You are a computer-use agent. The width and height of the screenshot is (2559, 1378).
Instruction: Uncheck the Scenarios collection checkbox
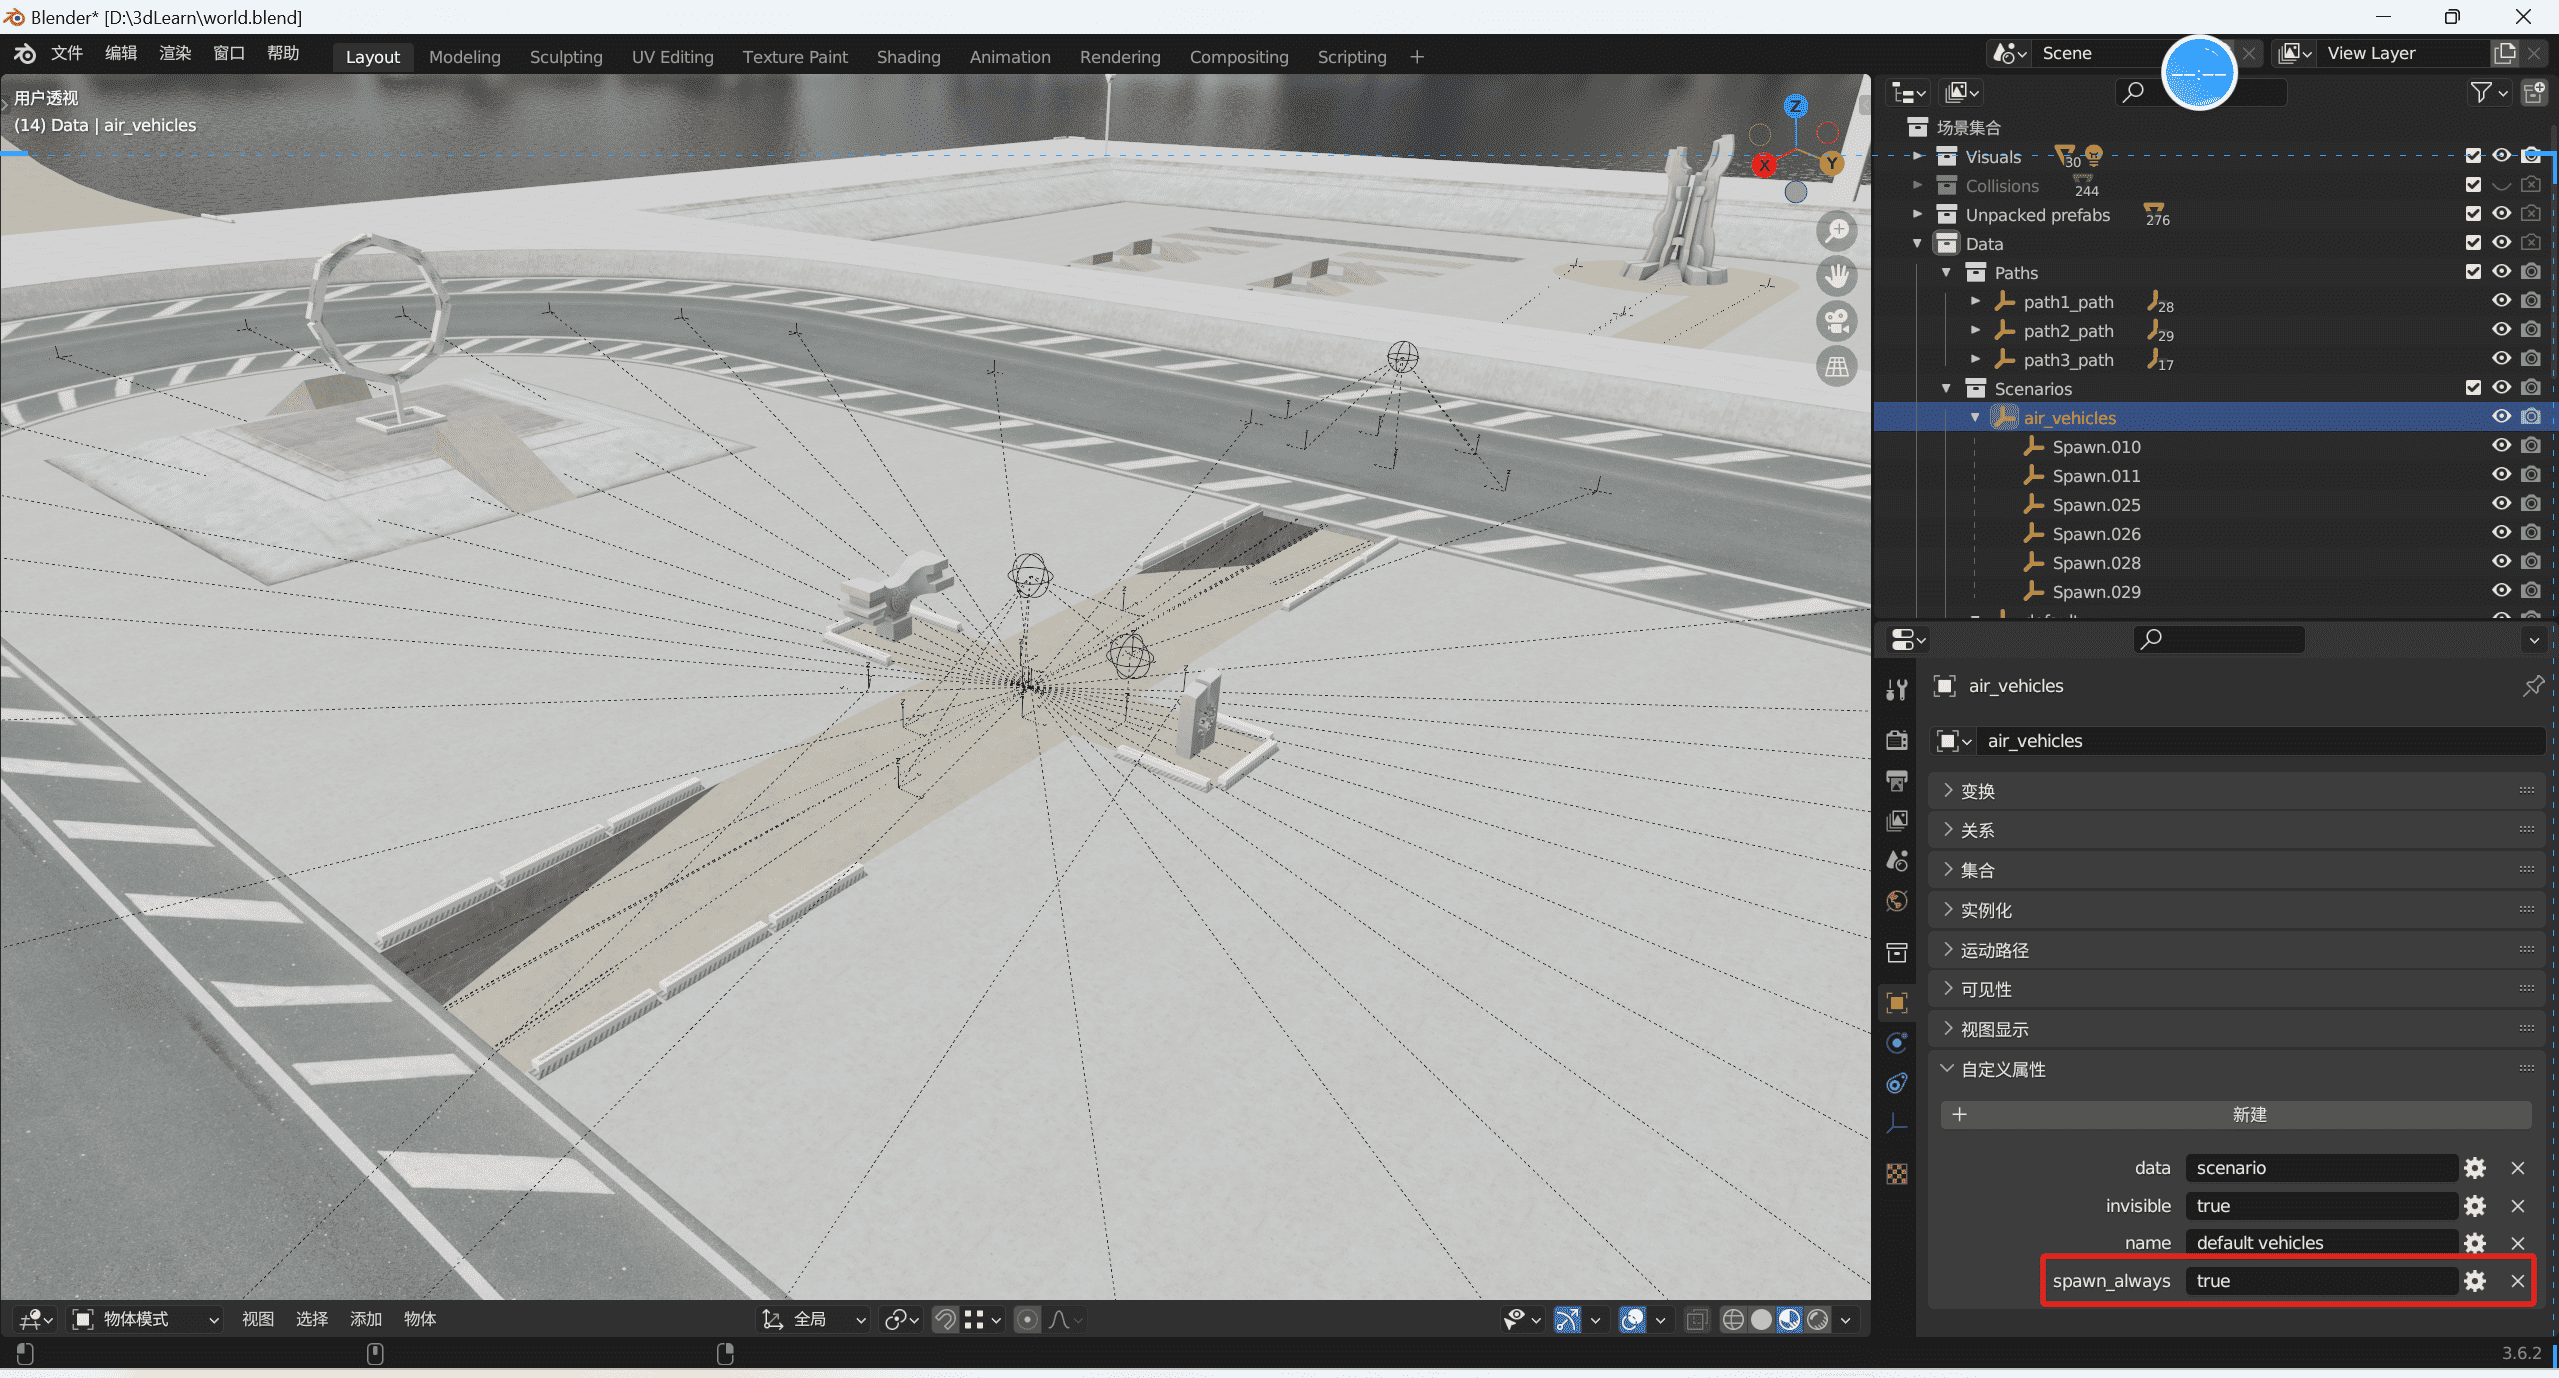pos(2473,388)
